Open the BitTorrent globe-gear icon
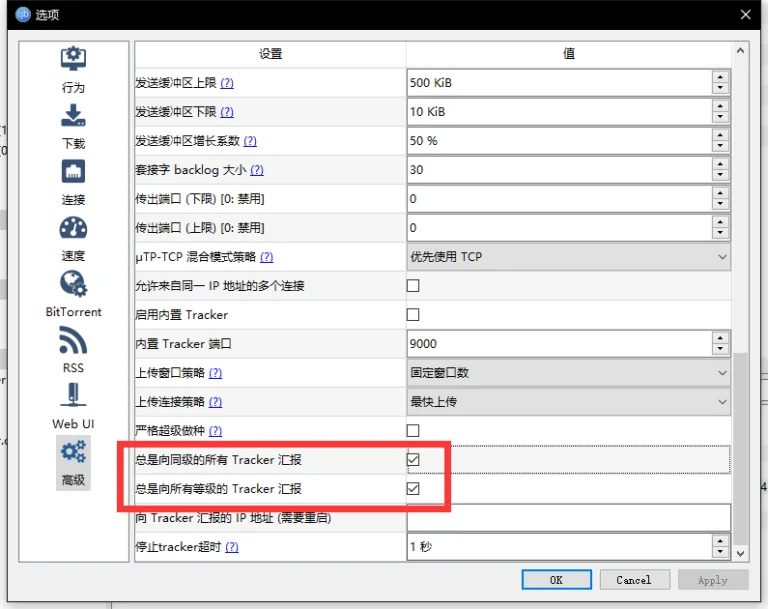This screenshot has width=768, height=609. [x=73, y=284]
